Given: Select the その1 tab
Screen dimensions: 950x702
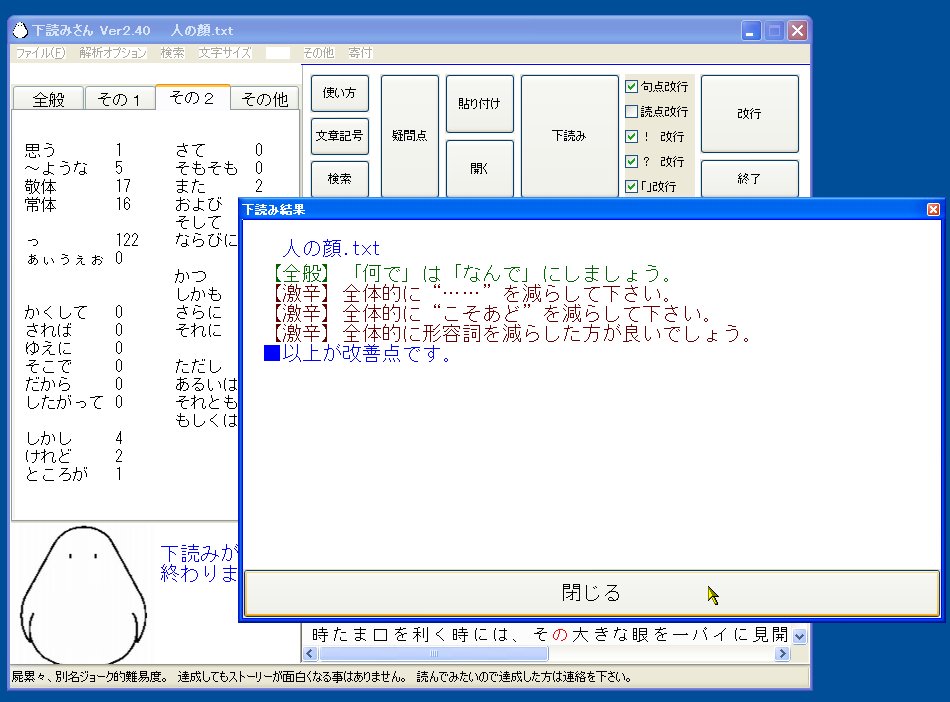Looking at the screenshot, I should pyautogui.click(x=119, y=99).
